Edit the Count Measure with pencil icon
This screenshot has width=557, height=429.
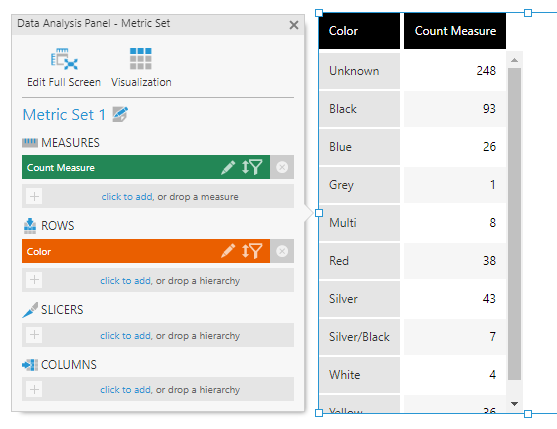click(228, 167)
